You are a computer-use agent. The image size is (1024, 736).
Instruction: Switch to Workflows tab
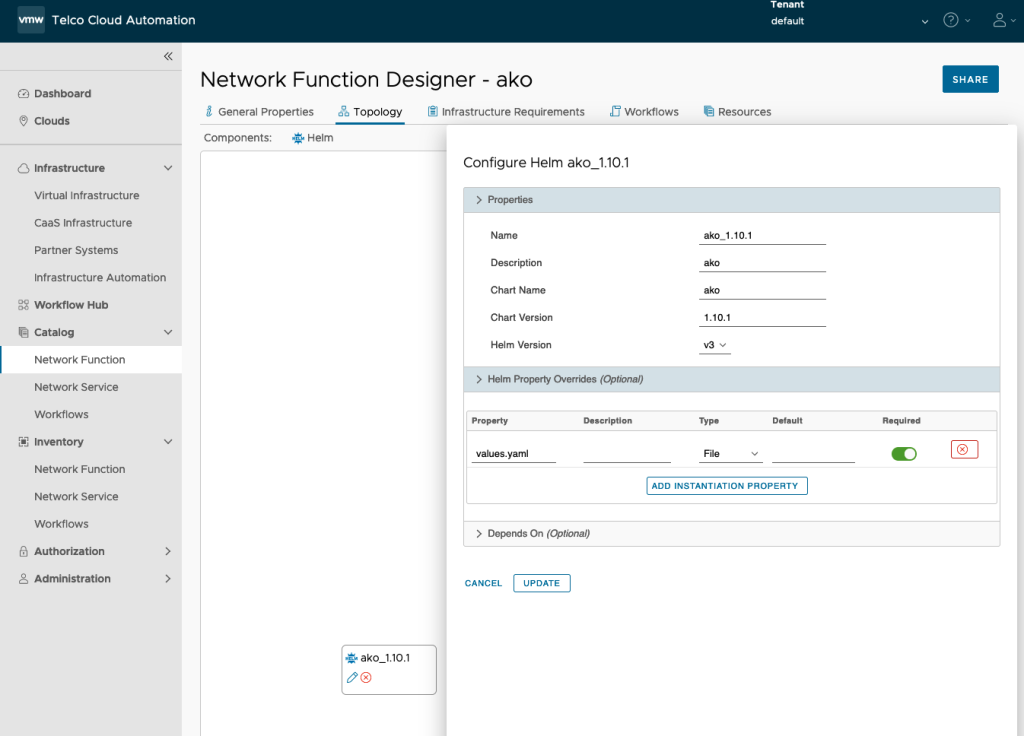pyautogui.click(x=644, y=112)
